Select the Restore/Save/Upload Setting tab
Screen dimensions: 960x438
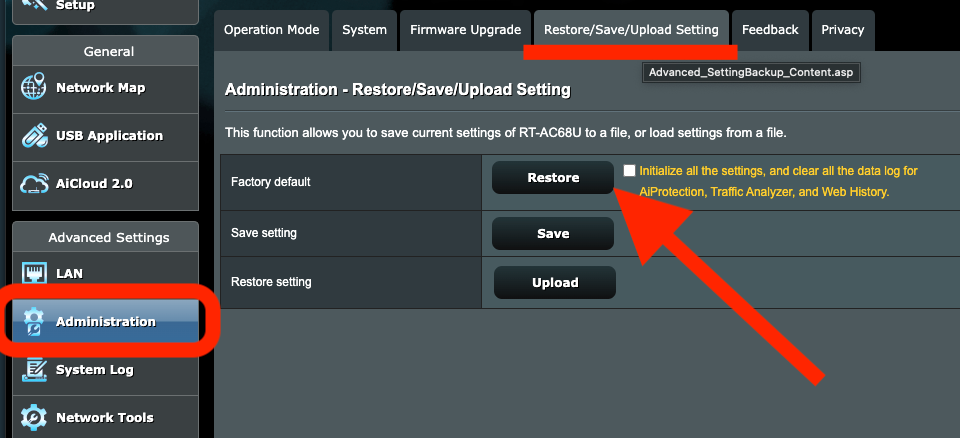(x=631, y=30)
